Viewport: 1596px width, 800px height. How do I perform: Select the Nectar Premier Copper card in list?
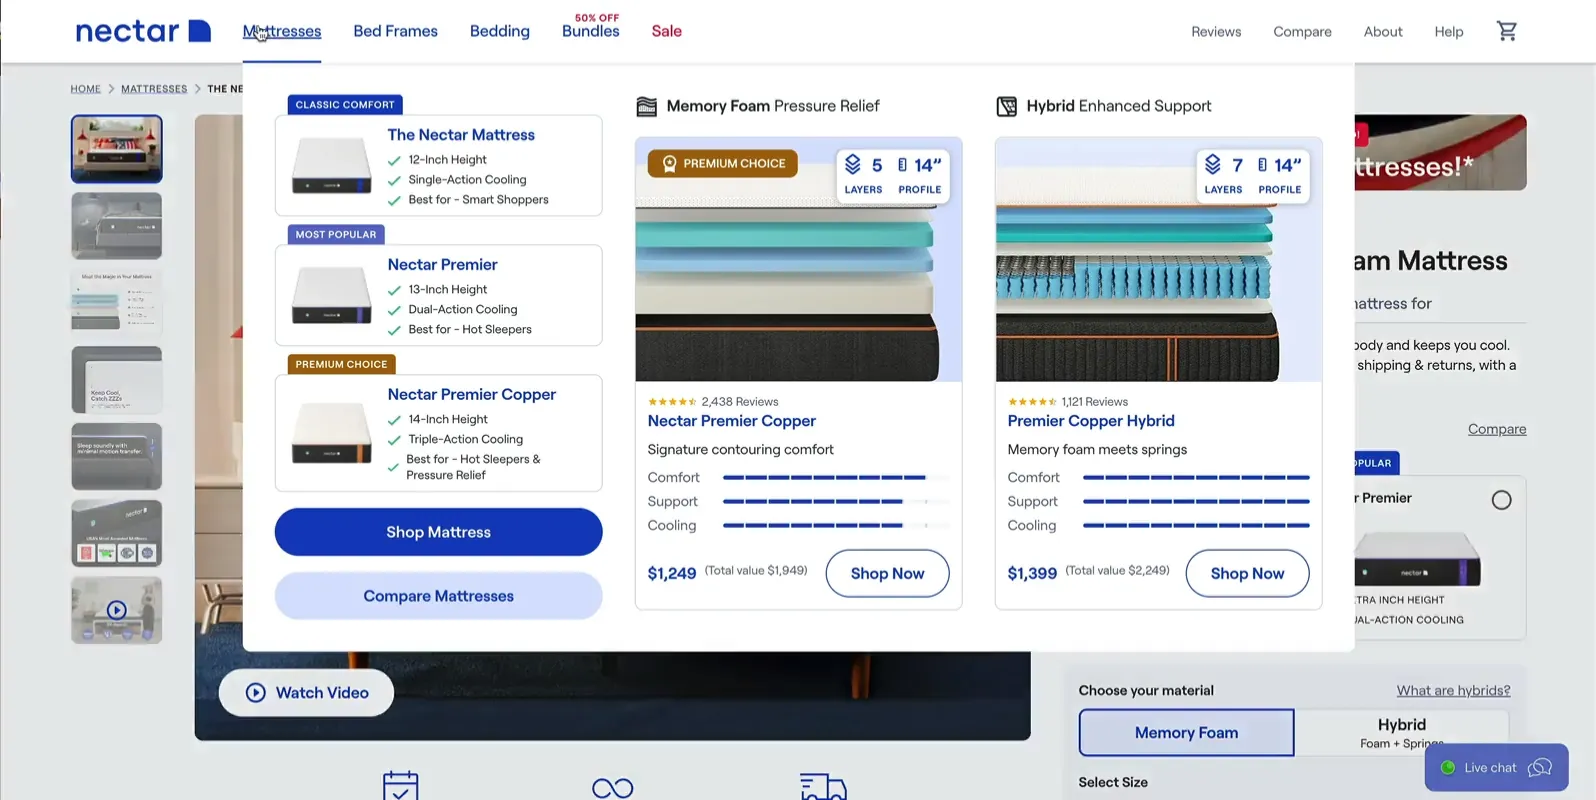pyautogui.click(x=438, y=433)
